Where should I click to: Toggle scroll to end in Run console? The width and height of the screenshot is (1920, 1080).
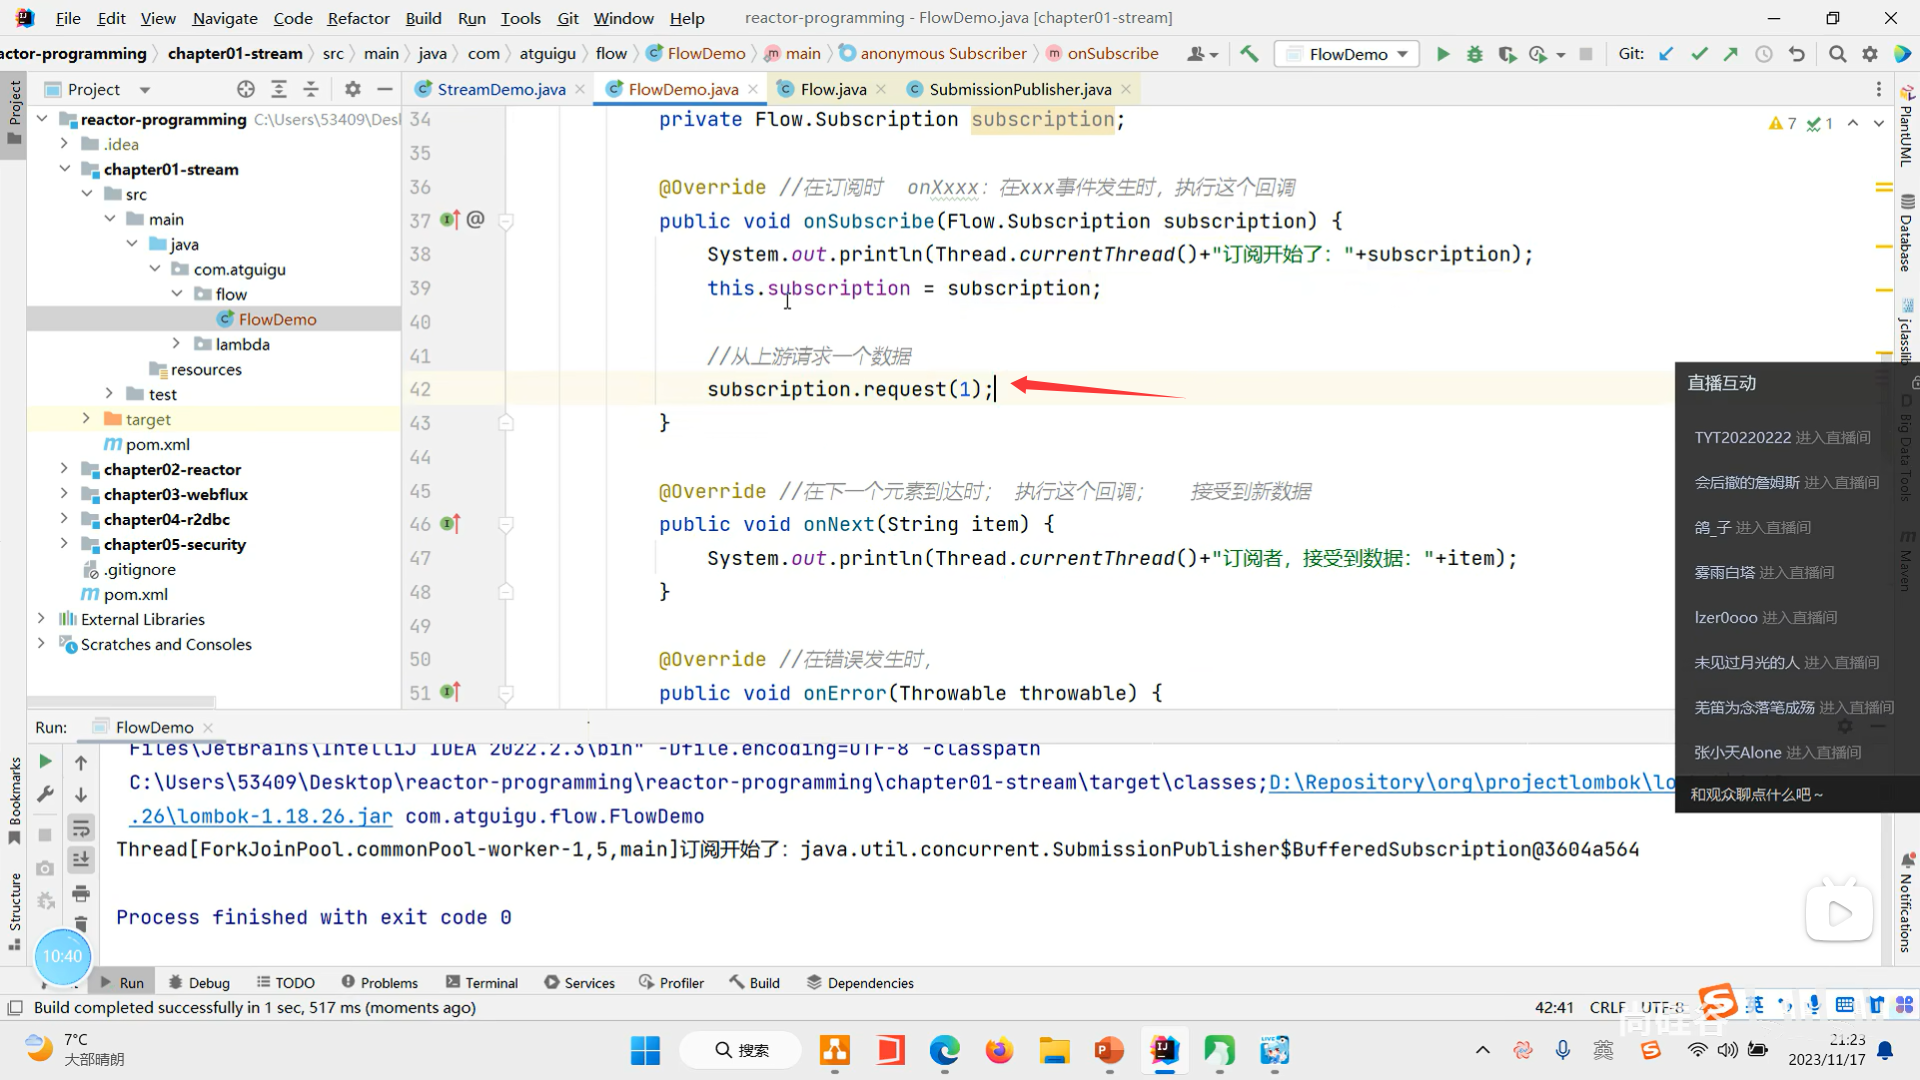[81, 860]
